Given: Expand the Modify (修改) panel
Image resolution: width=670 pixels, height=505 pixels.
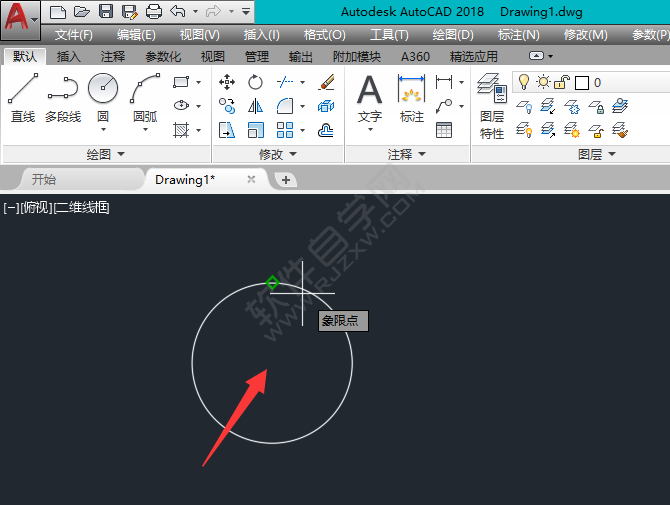Looking at the screenshot, I should [278, 154].
